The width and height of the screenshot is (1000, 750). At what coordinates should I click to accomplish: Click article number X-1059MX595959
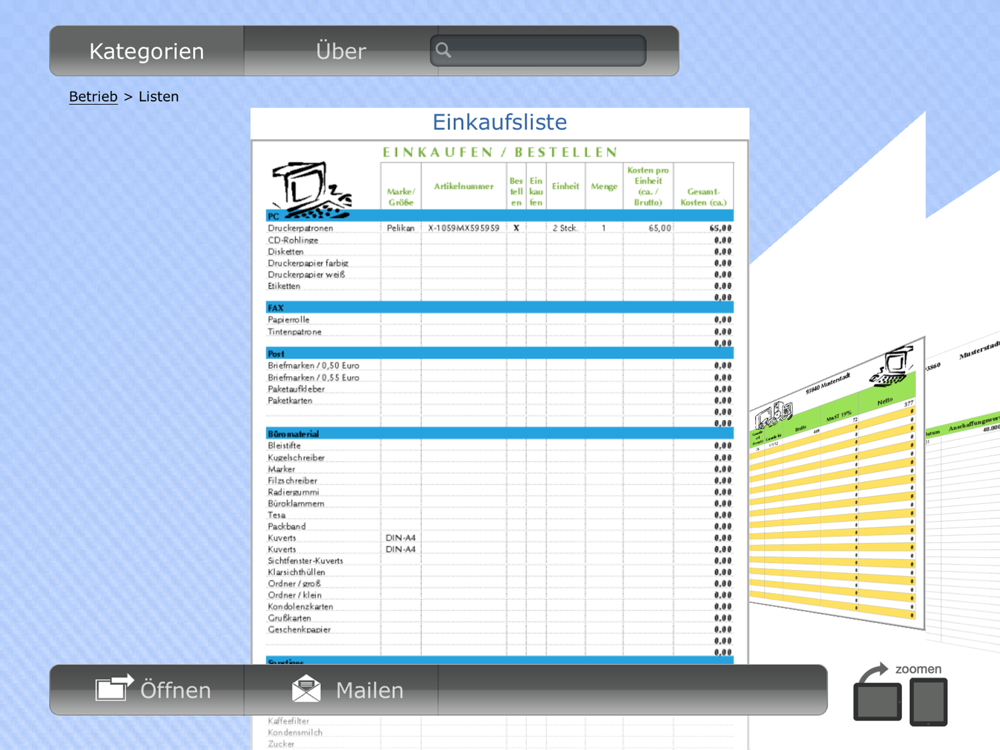(464, 228)
